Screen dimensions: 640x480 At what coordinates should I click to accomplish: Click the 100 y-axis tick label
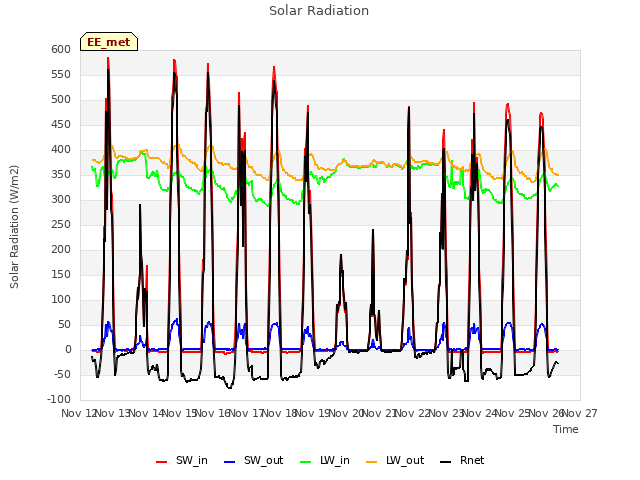[61, 300]
